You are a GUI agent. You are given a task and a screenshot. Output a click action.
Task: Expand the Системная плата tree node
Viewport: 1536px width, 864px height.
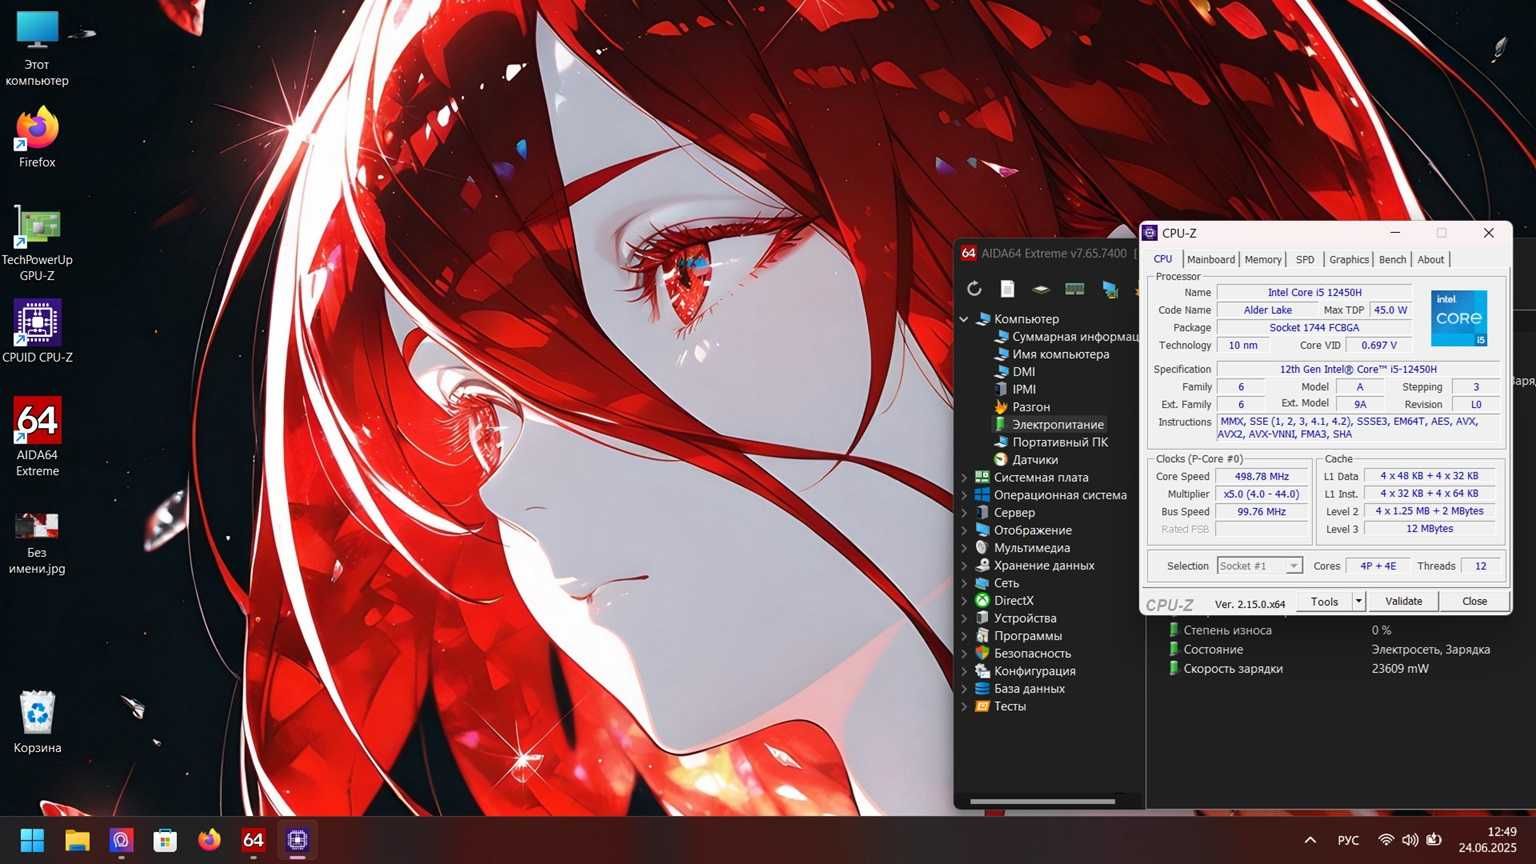(964, 478)
